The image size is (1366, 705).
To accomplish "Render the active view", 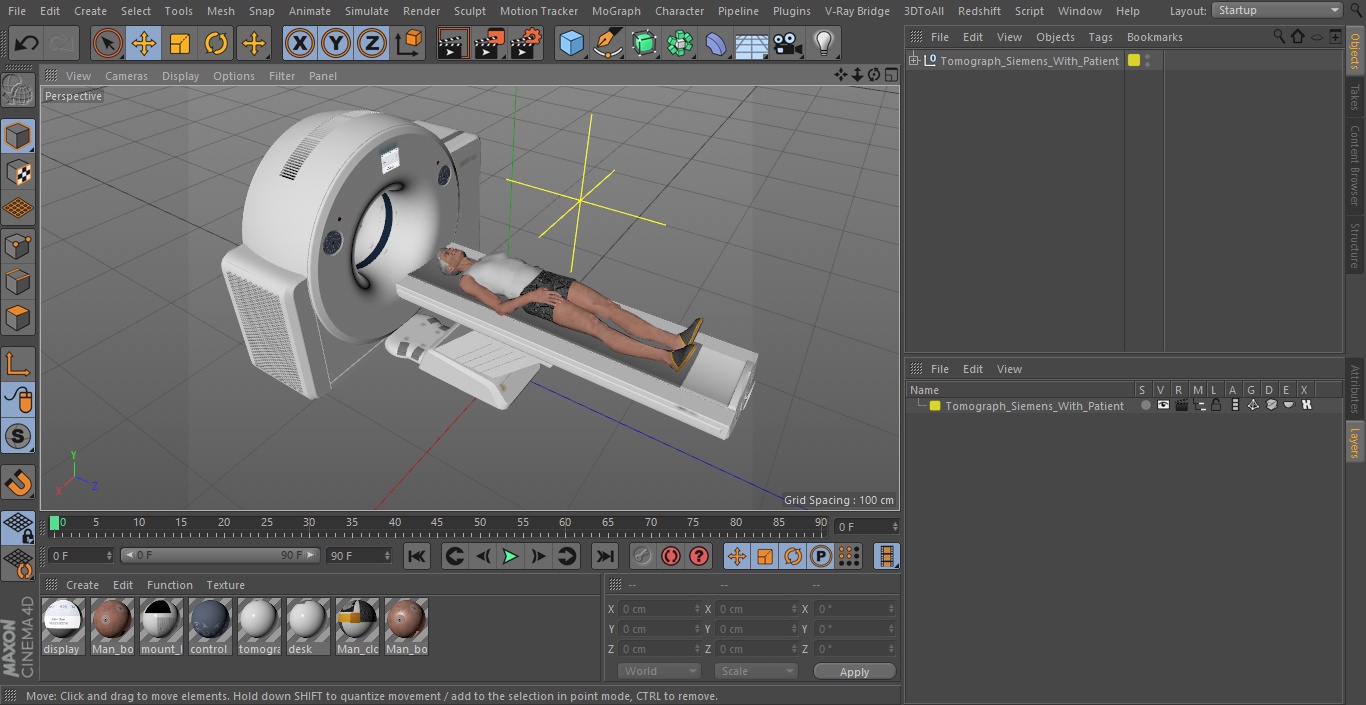I will pos(453,43).
